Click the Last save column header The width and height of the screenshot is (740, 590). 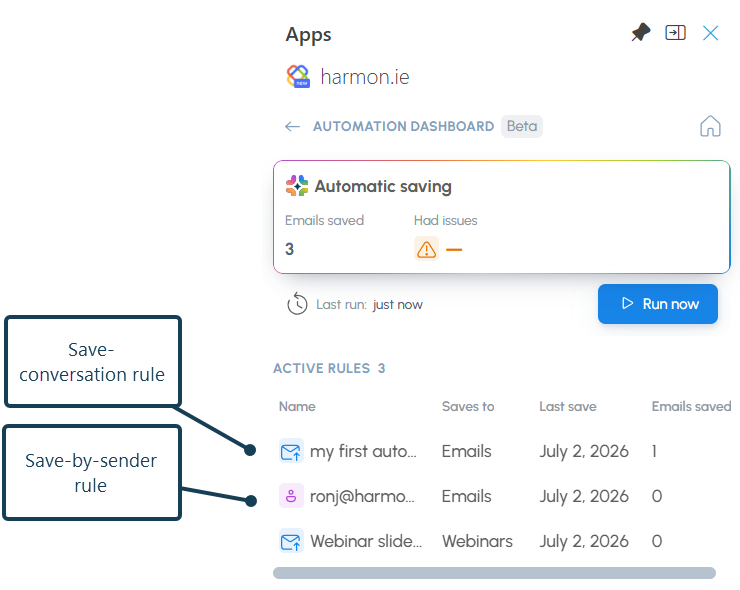click(568, 406)
